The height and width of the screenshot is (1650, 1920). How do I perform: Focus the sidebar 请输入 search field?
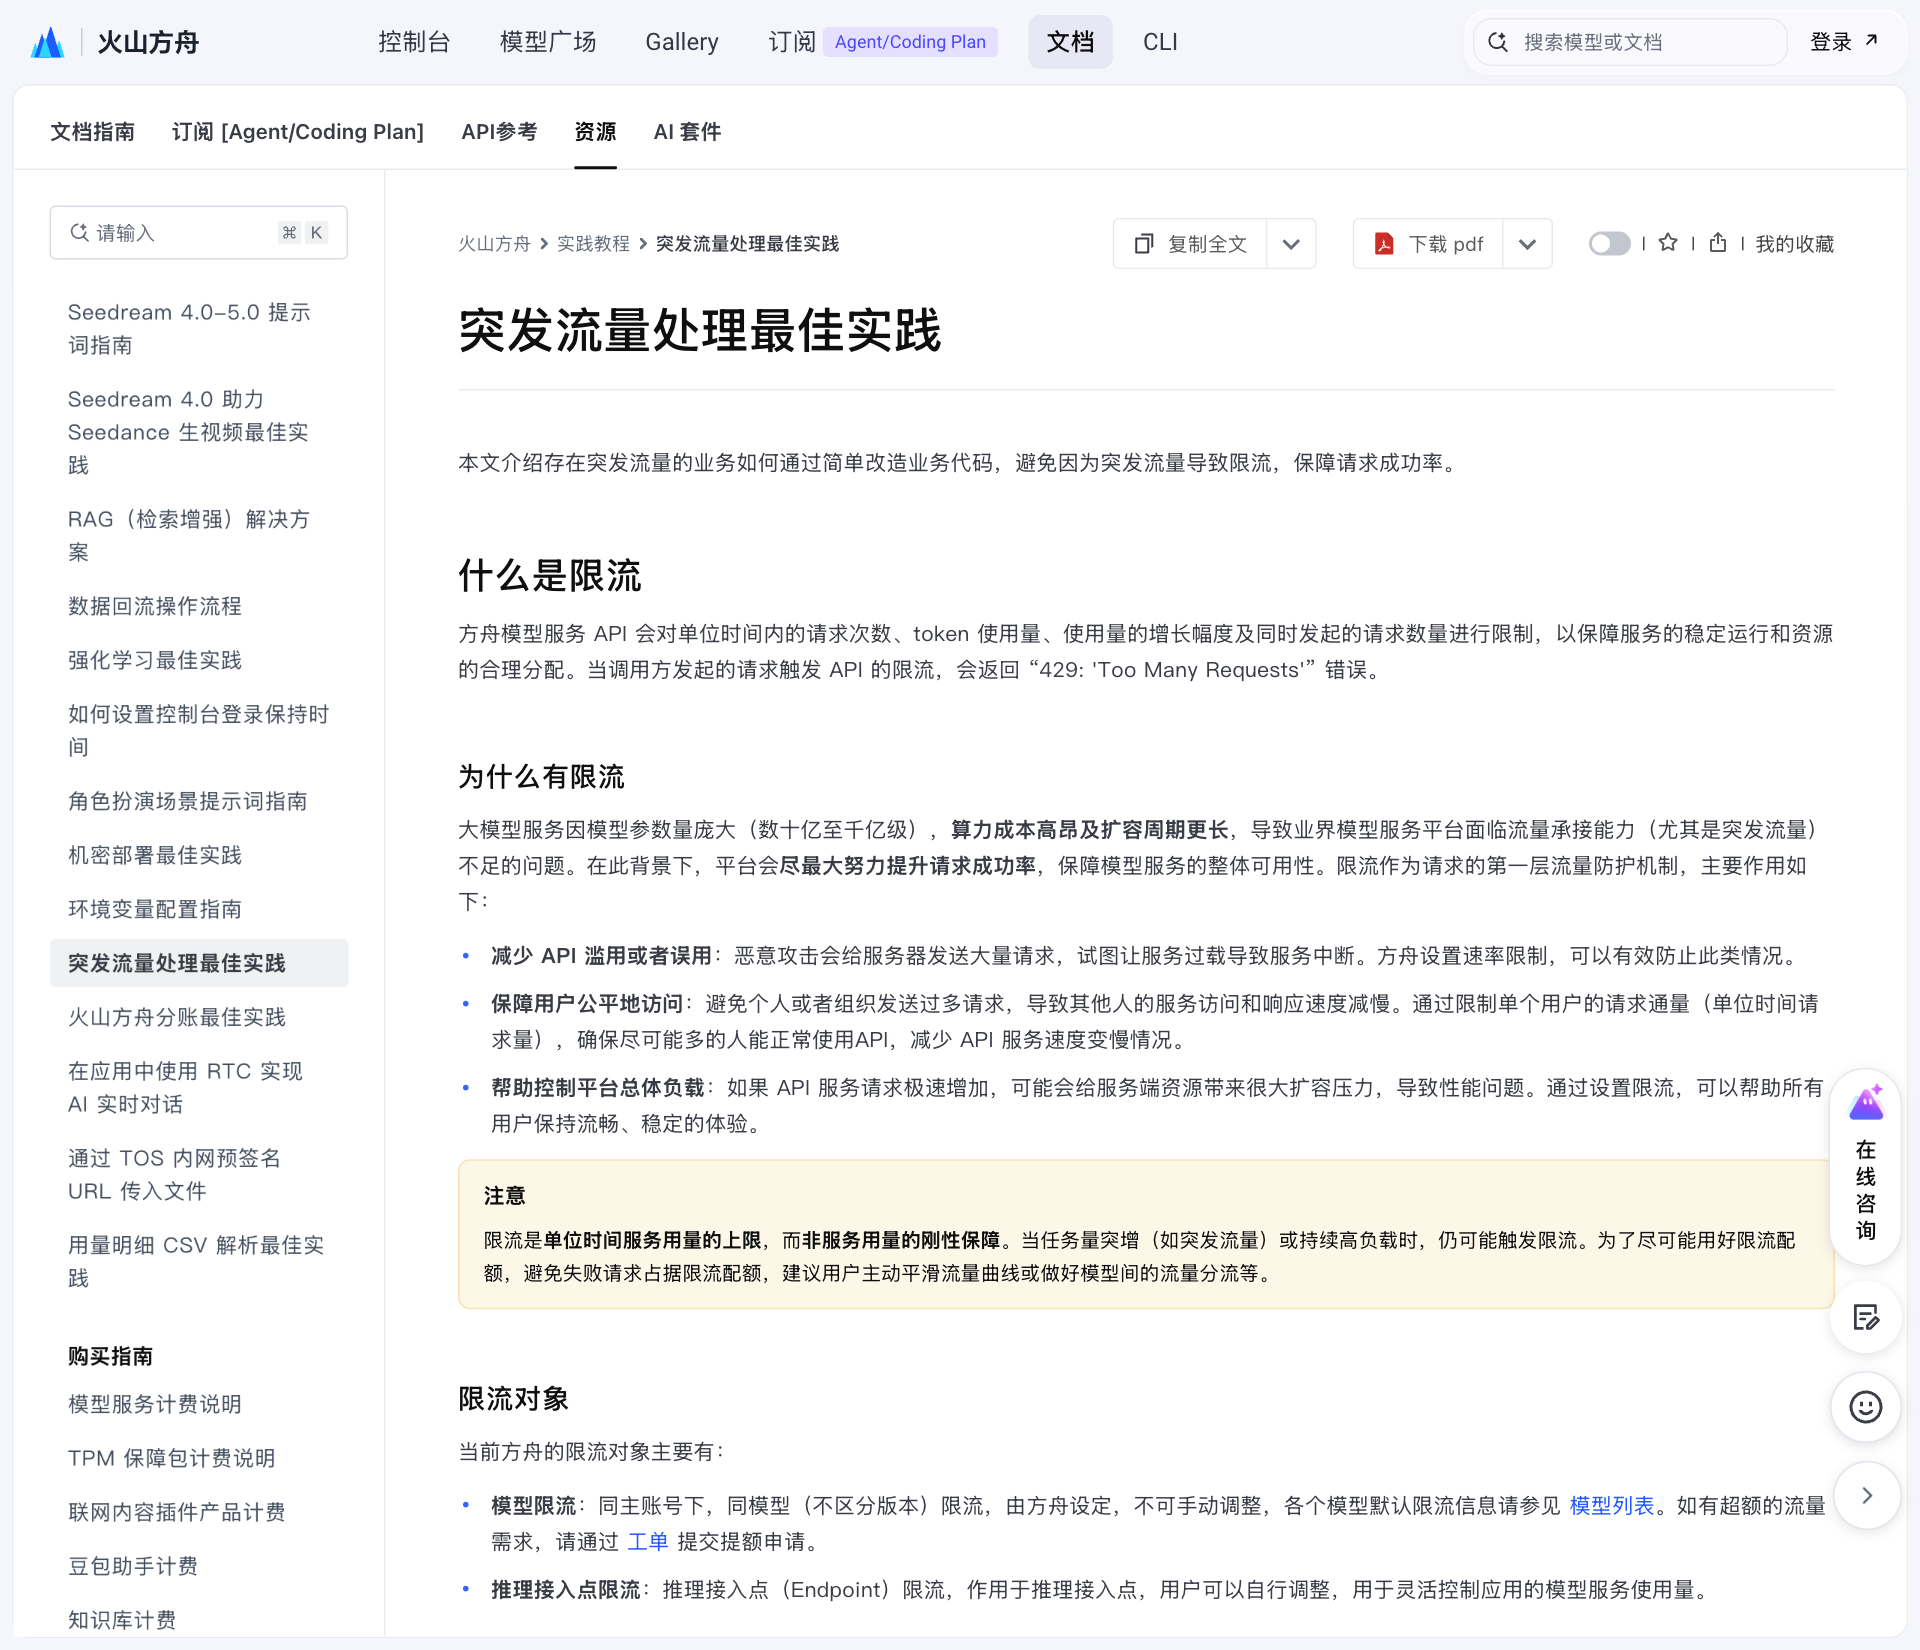pos(199,233)
